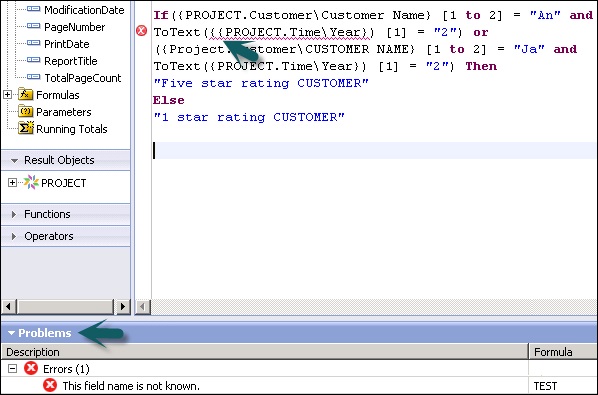The height and width of the screenshot is (395, 598).
Task: Select PrintDate in the field tree
Action: tap(67, 44)
